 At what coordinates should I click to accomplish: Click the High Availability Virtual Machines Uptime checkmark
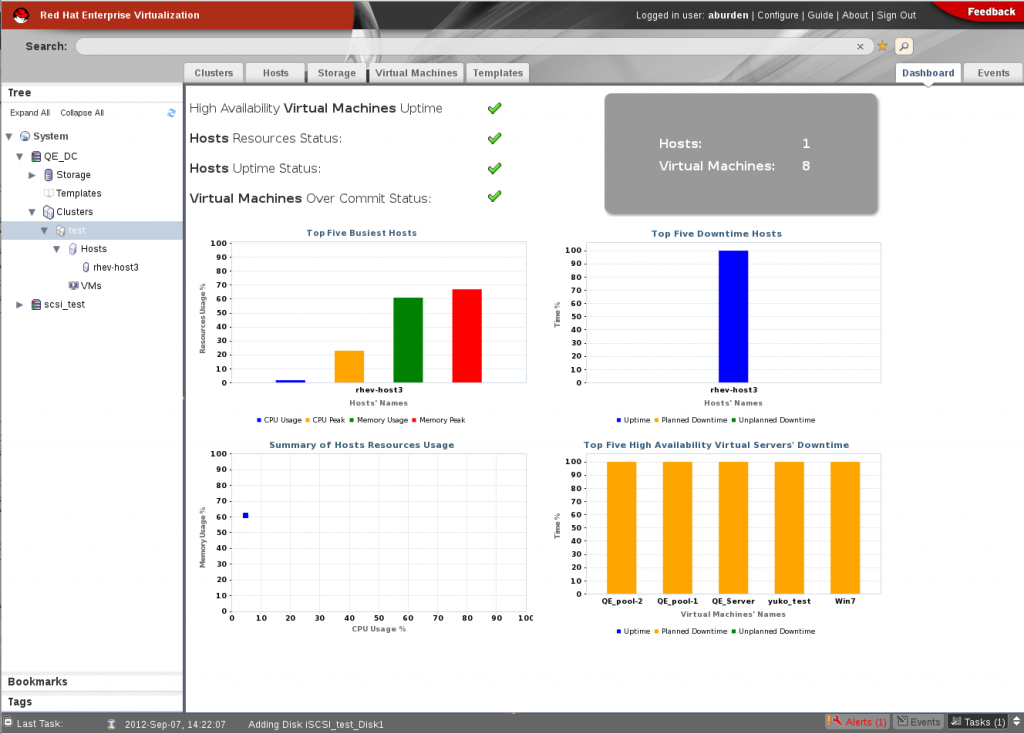click(x=494, y=108)
